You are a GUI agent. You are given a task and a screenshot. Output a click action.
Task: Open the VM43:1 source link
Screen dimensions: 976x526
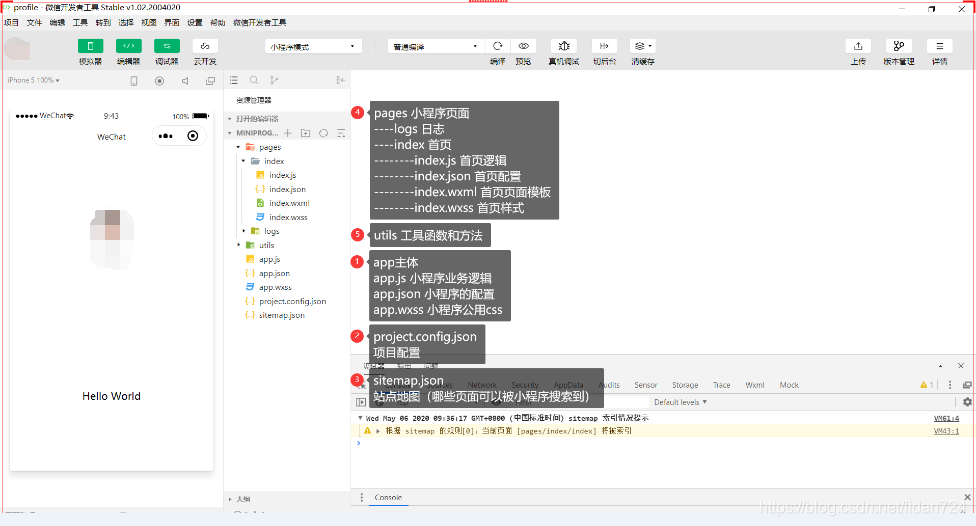coord(946,431)
